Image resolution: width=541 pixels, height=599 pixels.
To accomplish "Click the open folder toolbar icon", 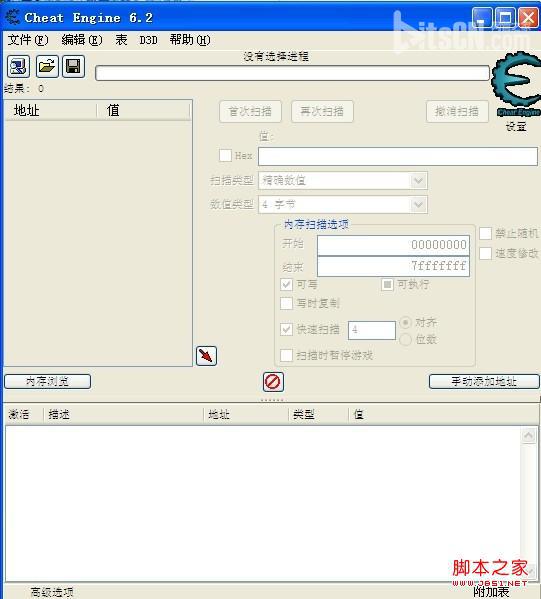I will [47, 66].
